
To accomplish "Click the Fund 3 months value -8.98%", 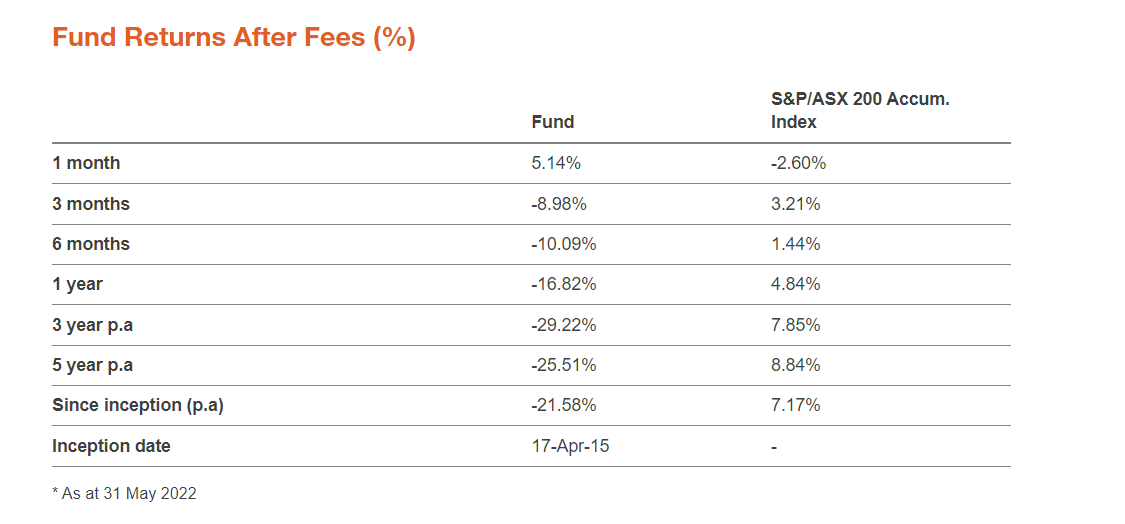I will pyautogui.click(x=560, y=205).
